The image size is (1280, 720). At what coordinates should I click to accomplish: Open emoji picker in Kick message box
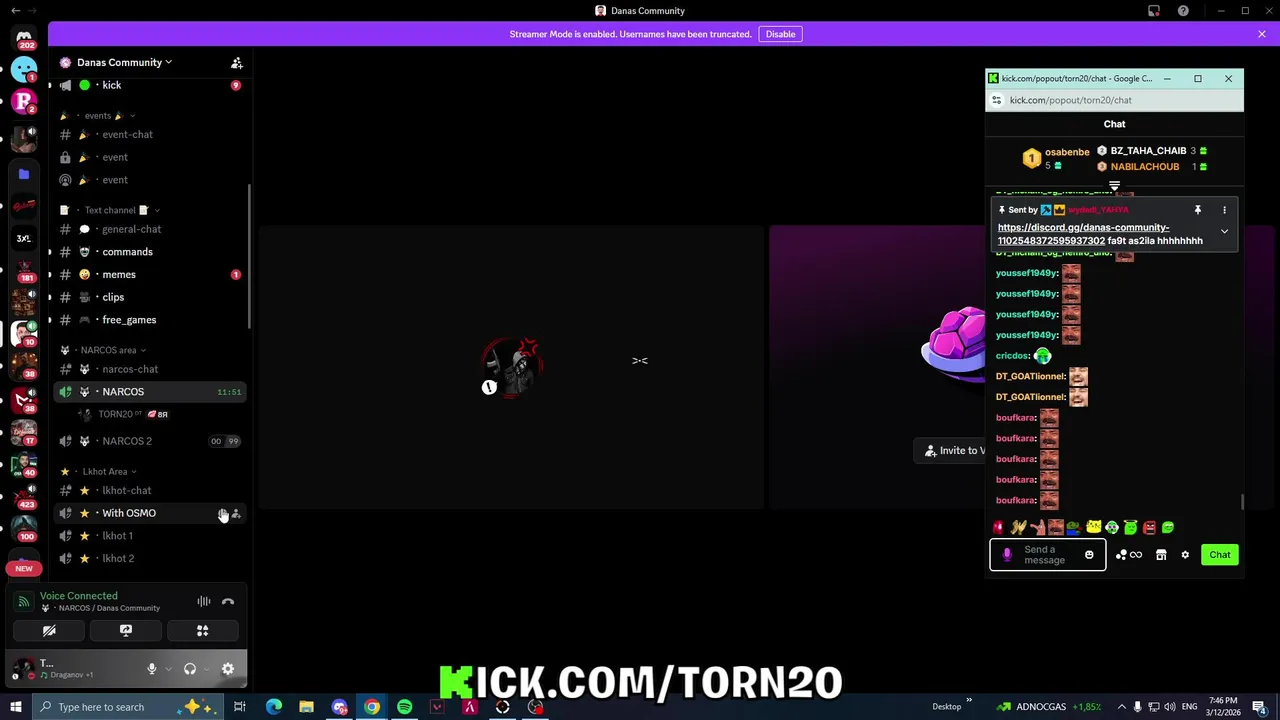click(1089, 555)
